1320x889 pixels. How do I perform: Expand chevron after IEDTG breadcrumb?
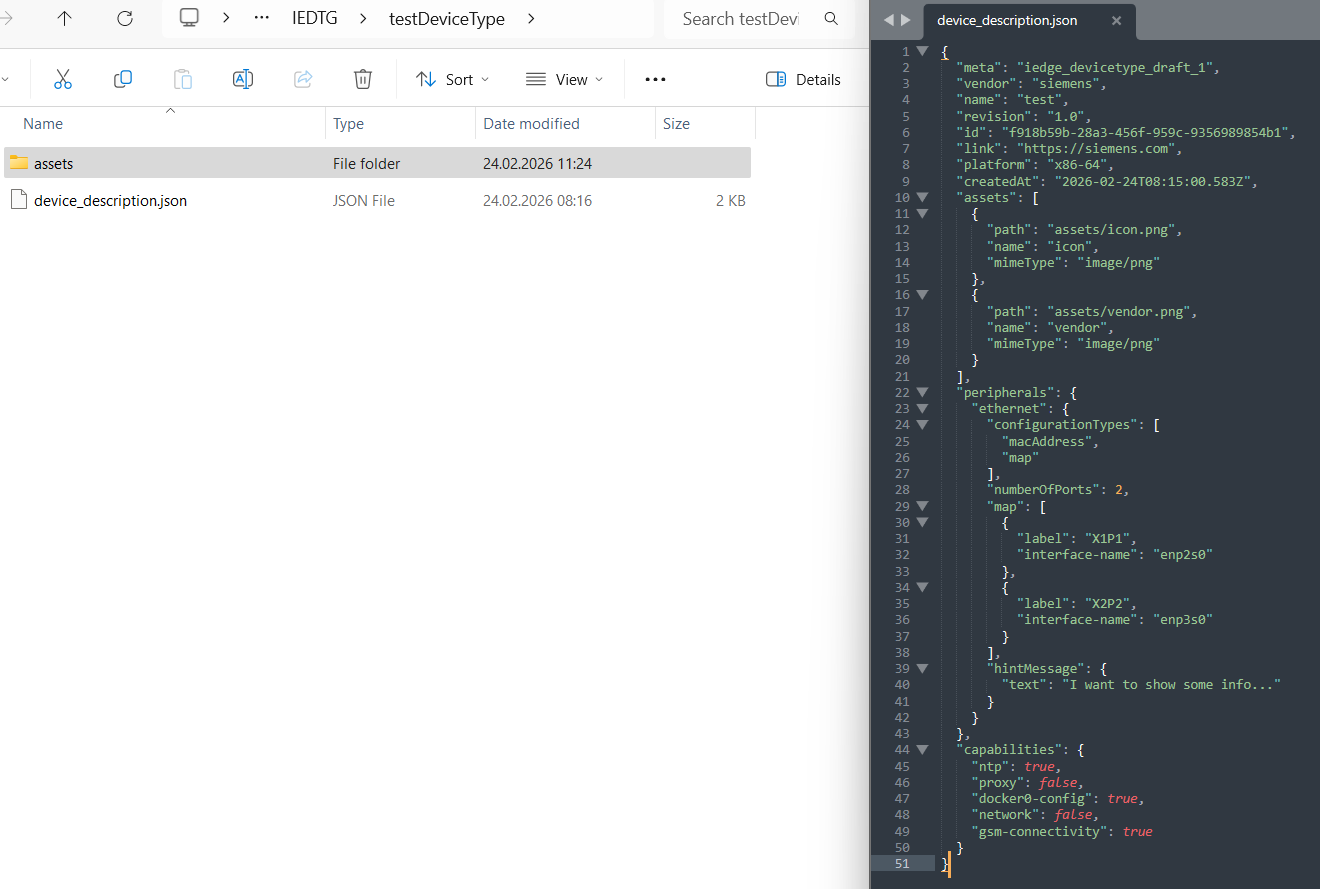tap(363, 18)
